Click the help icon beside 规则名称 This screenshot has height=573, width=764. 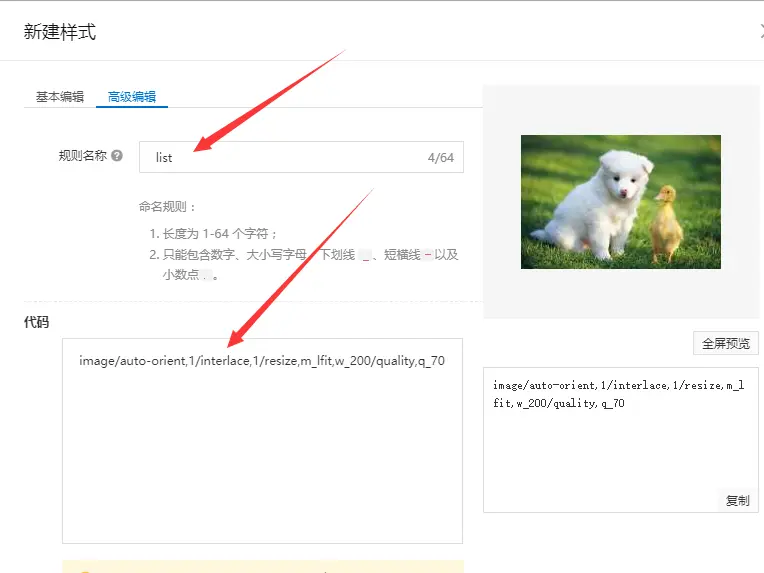tap(117, 156)
